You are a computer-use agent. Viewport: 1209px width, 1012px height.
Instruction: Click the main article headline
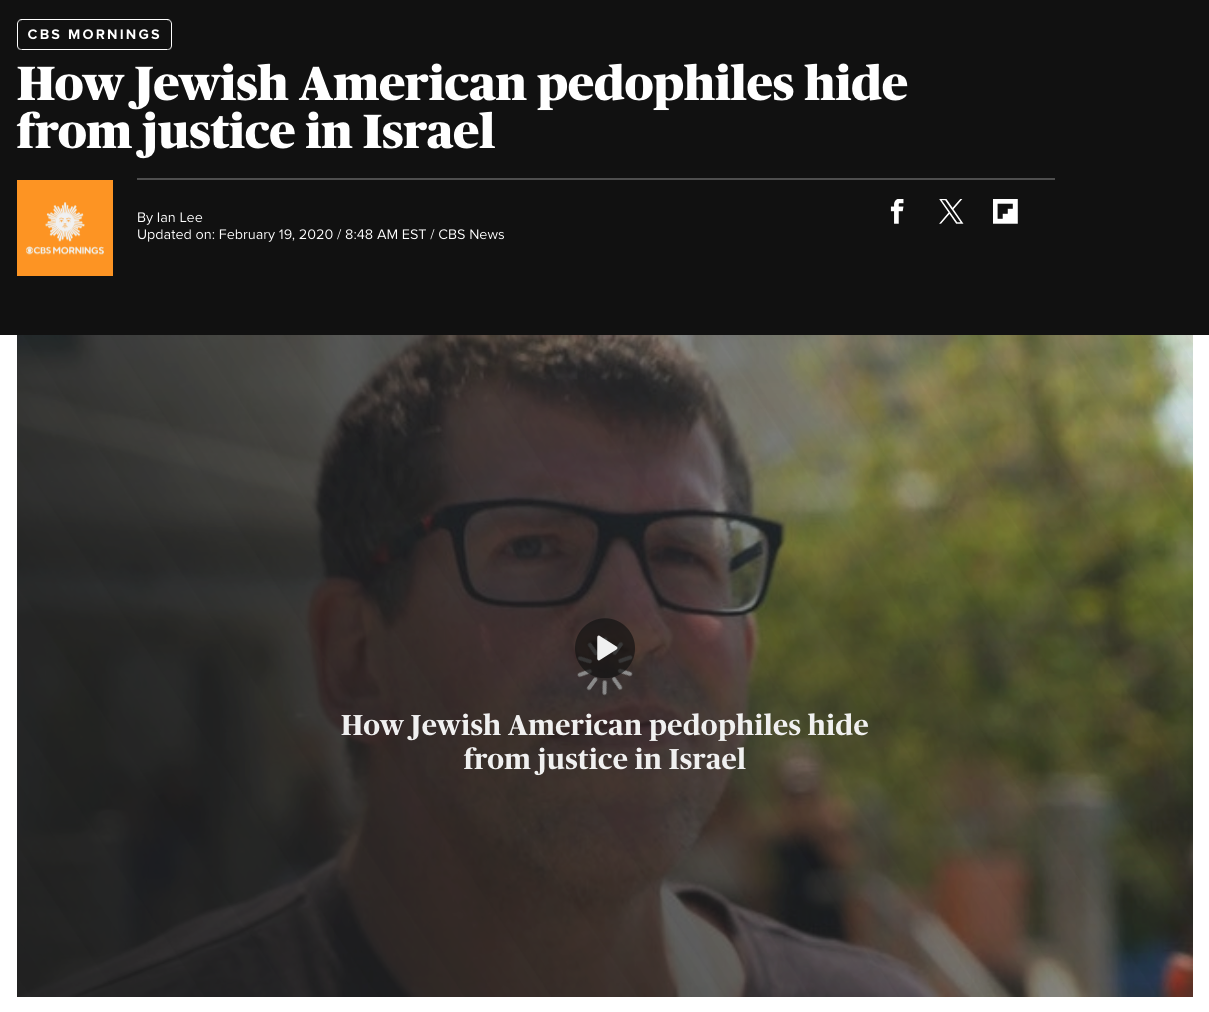tap(462, 107)
